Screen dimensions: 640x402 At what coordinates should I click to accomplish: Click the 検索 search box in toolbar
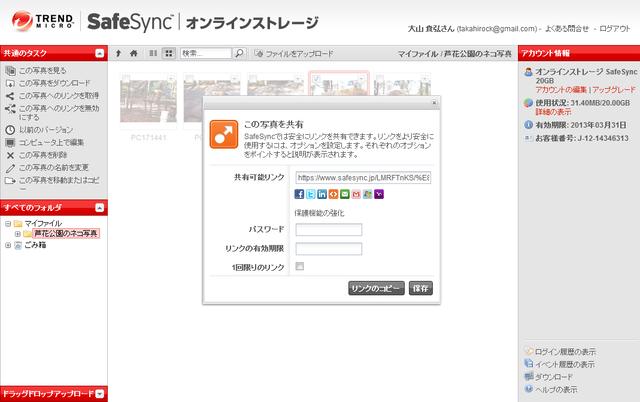coord(206,53)
